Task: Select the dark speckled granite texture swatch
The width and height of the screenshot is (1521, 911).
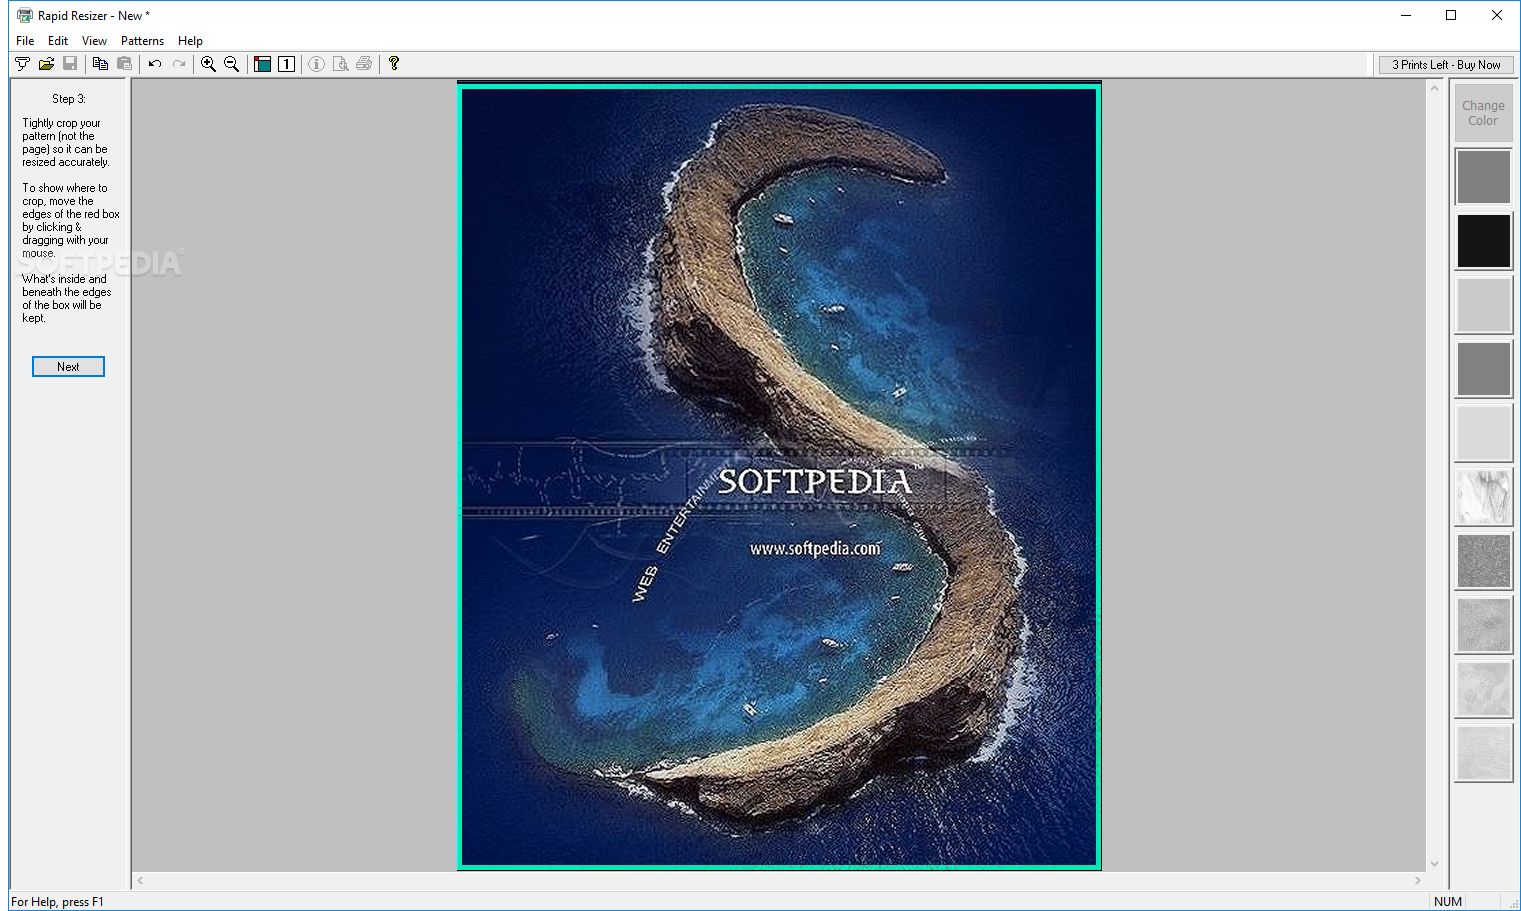Action: [x=1483, y=561]
